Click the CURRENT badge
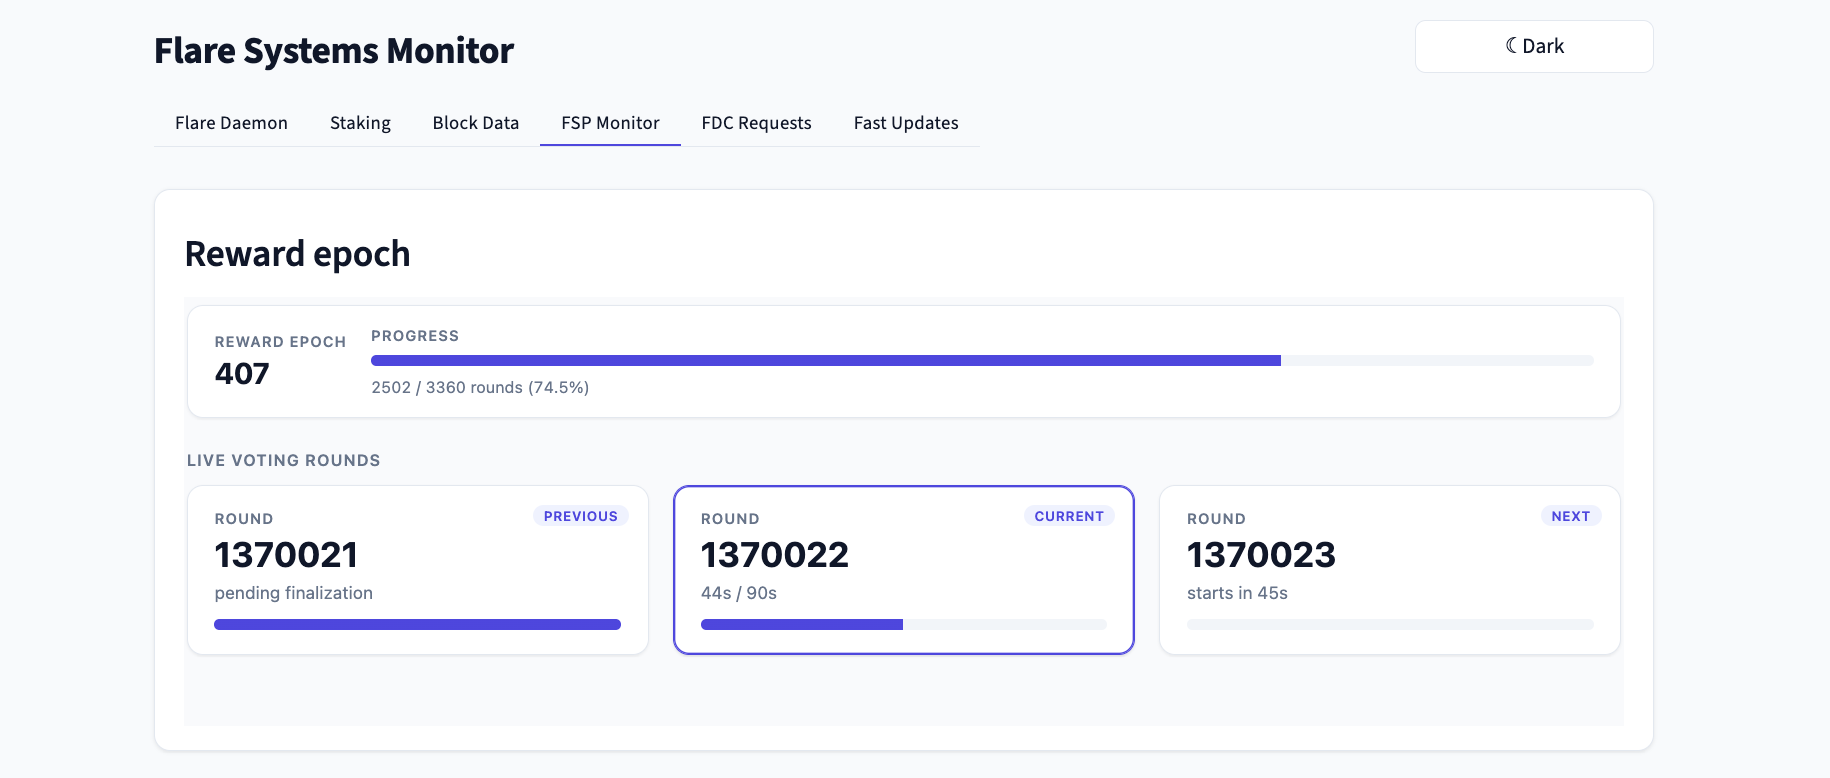Screen dimensions: 1830x778 pyautogui.click(x=1069, y=516)
